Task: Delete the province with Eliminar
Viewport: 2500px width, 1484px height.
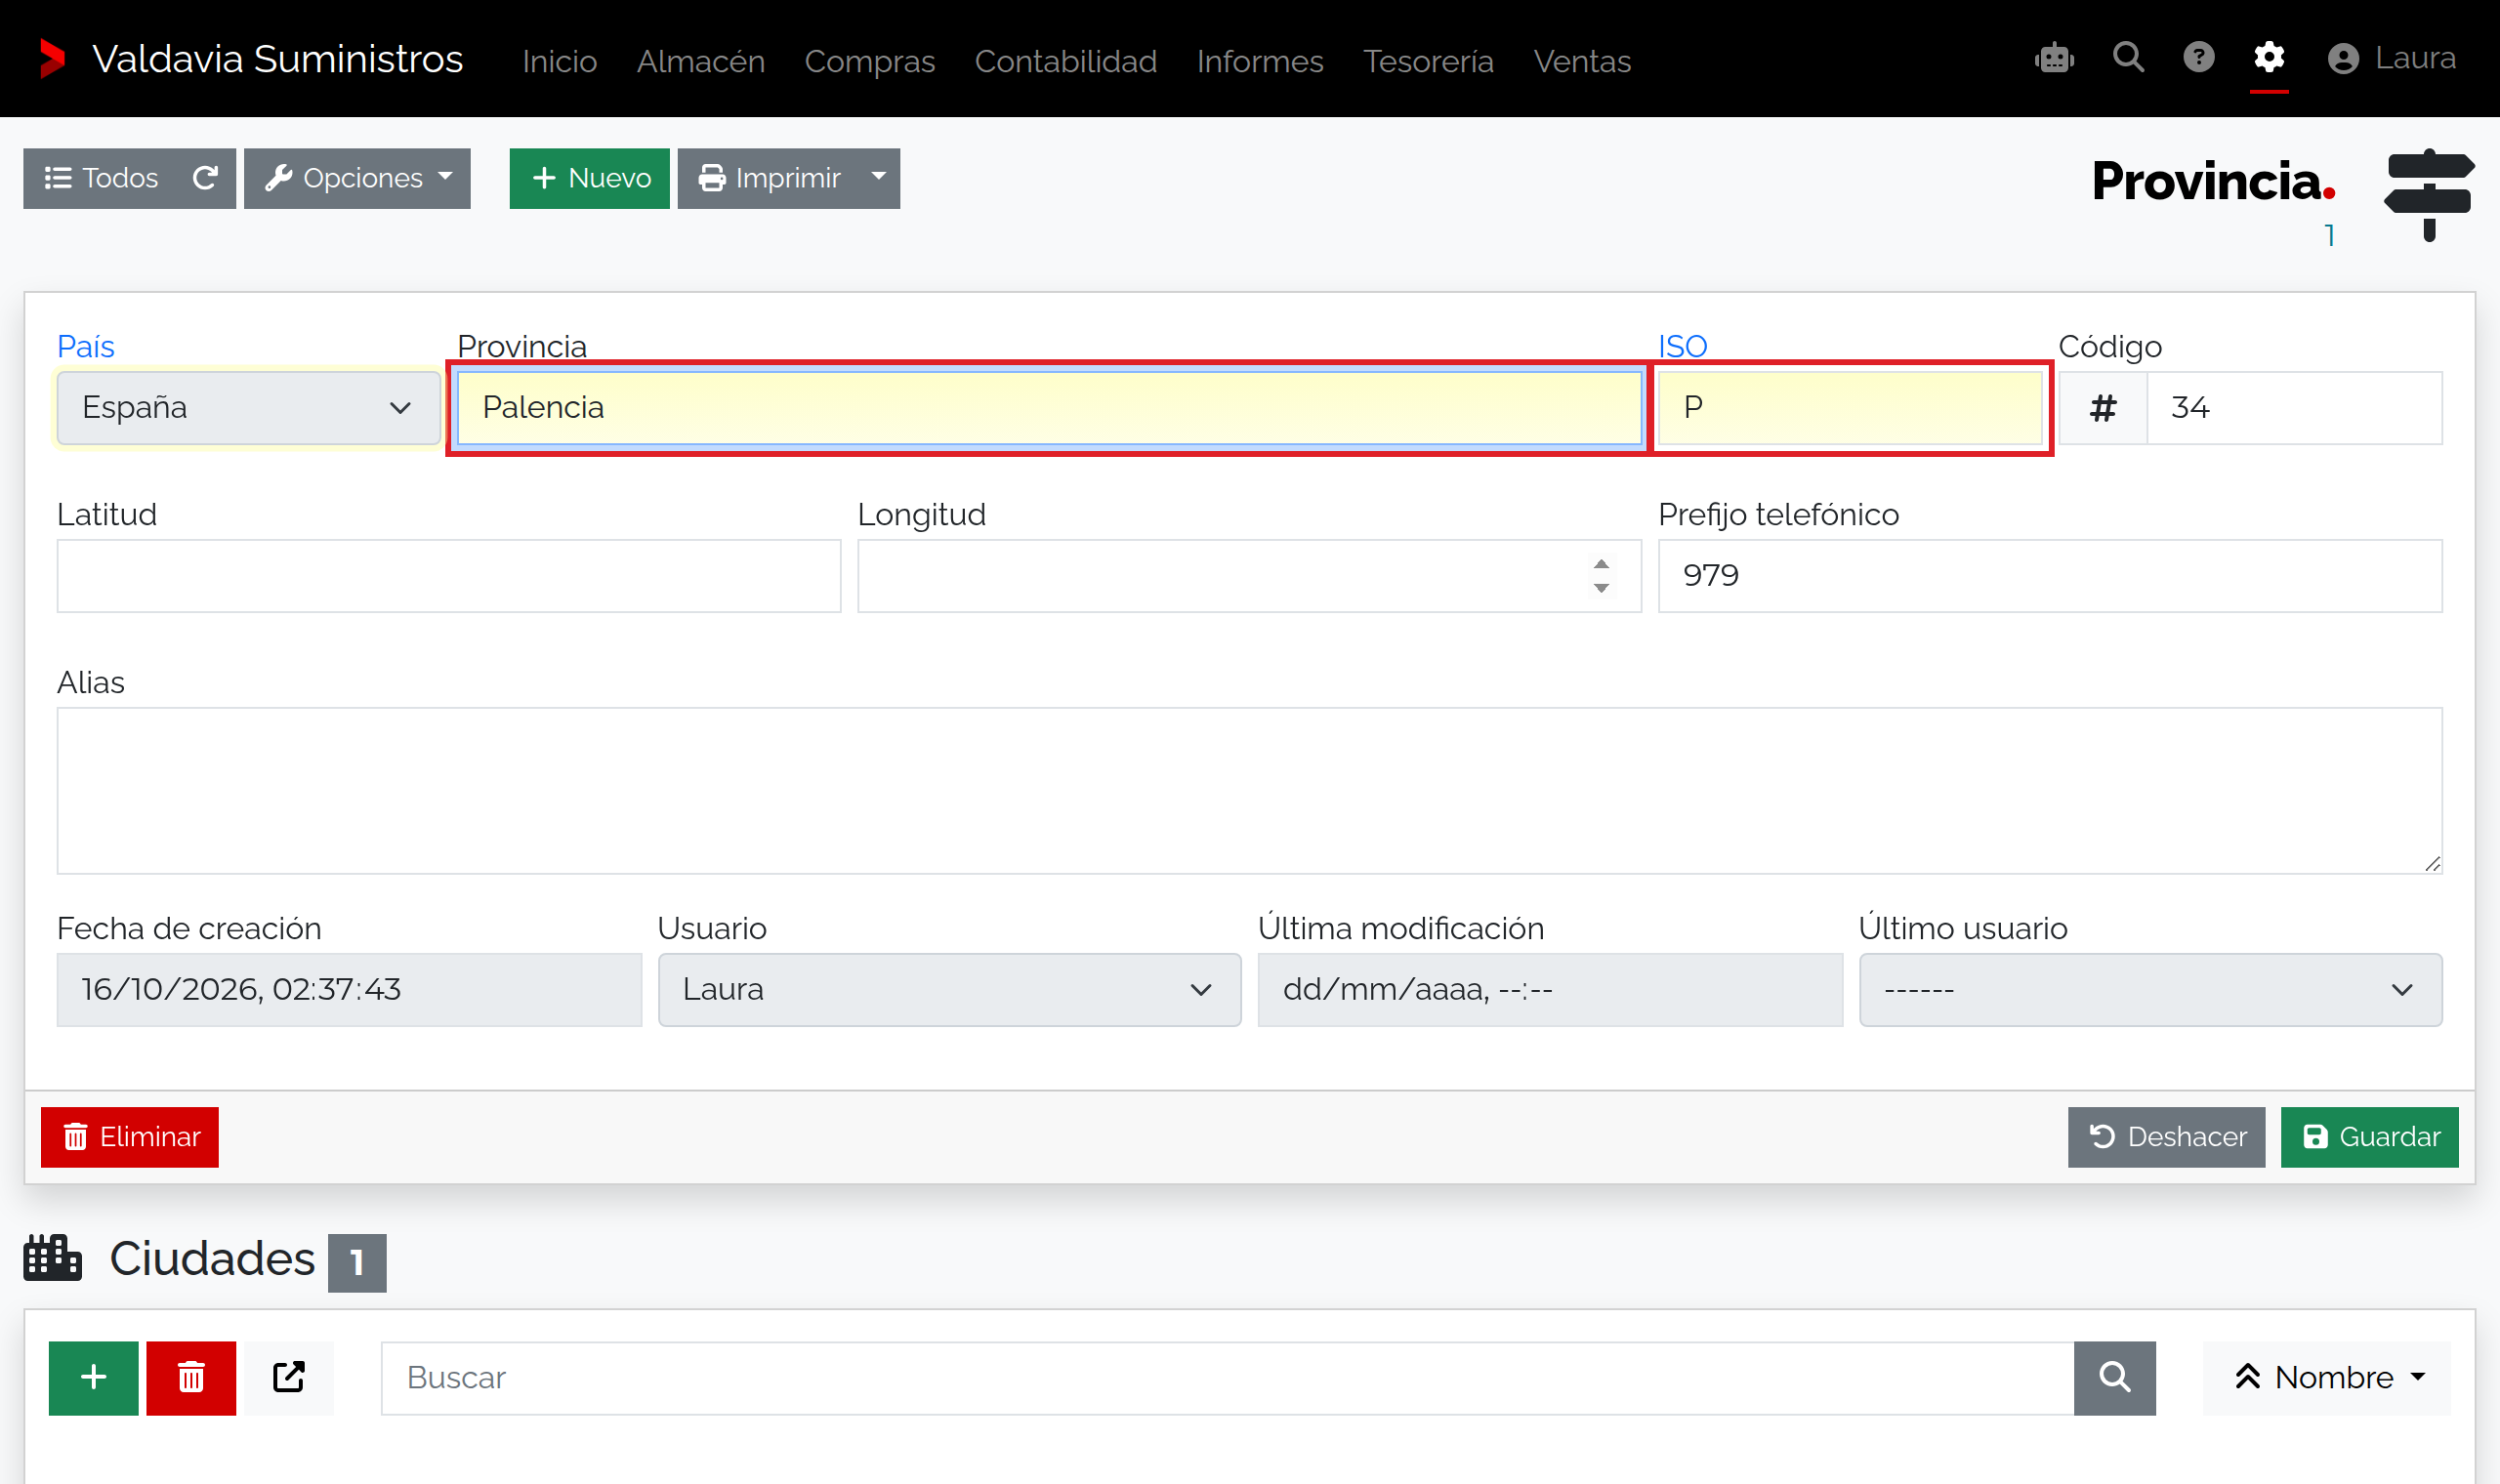Action: click(130, 1137)
